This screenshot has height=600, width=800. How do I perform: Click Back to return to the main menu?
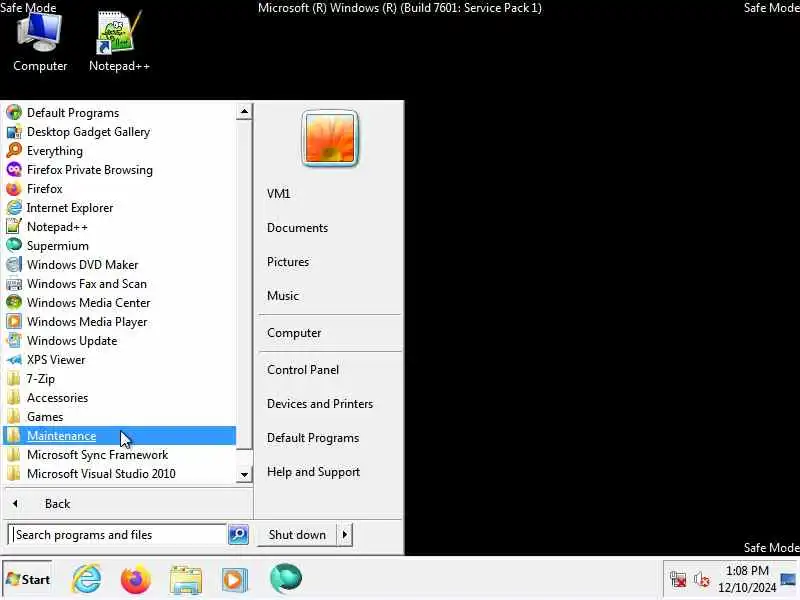(x=128, y=504)
